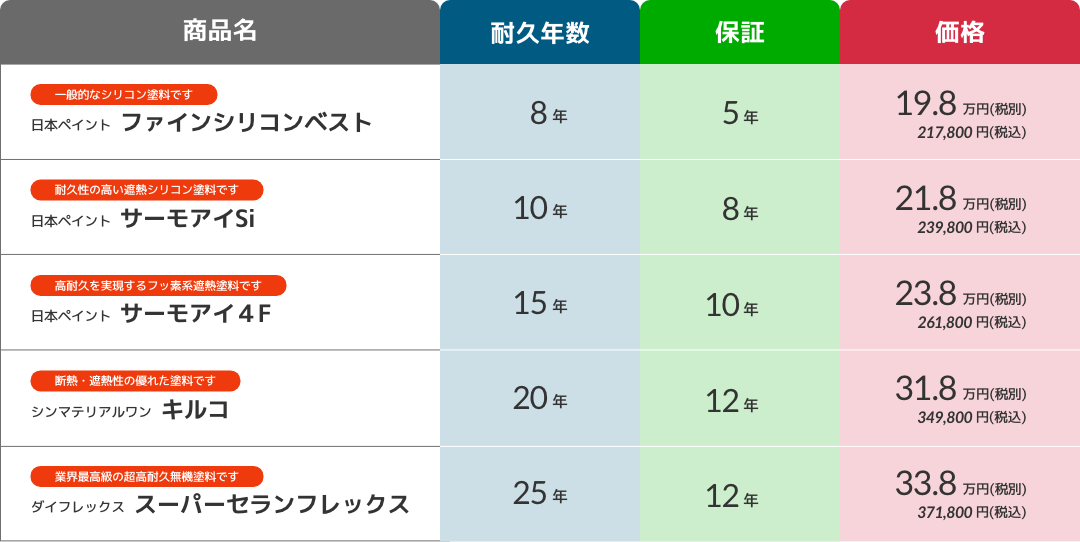
Task: Select the キルコ product name
Action: (196, 410)
